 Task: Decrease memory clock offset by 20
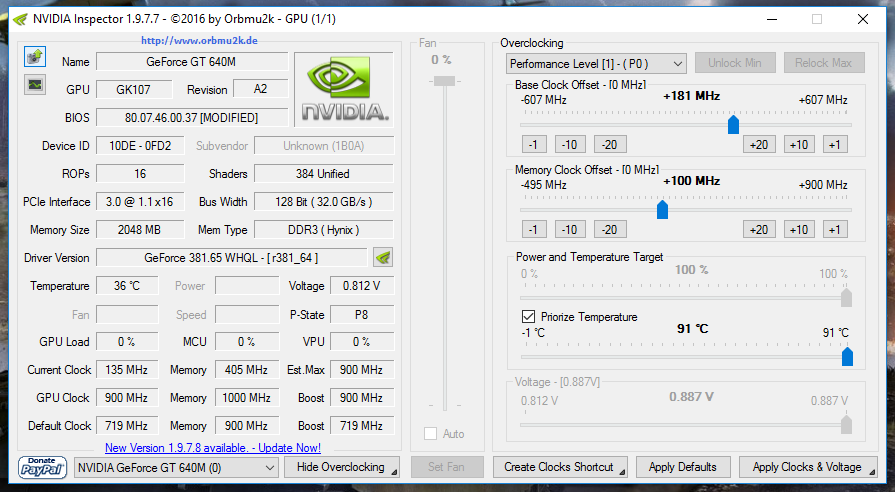(x=610, y=229)
